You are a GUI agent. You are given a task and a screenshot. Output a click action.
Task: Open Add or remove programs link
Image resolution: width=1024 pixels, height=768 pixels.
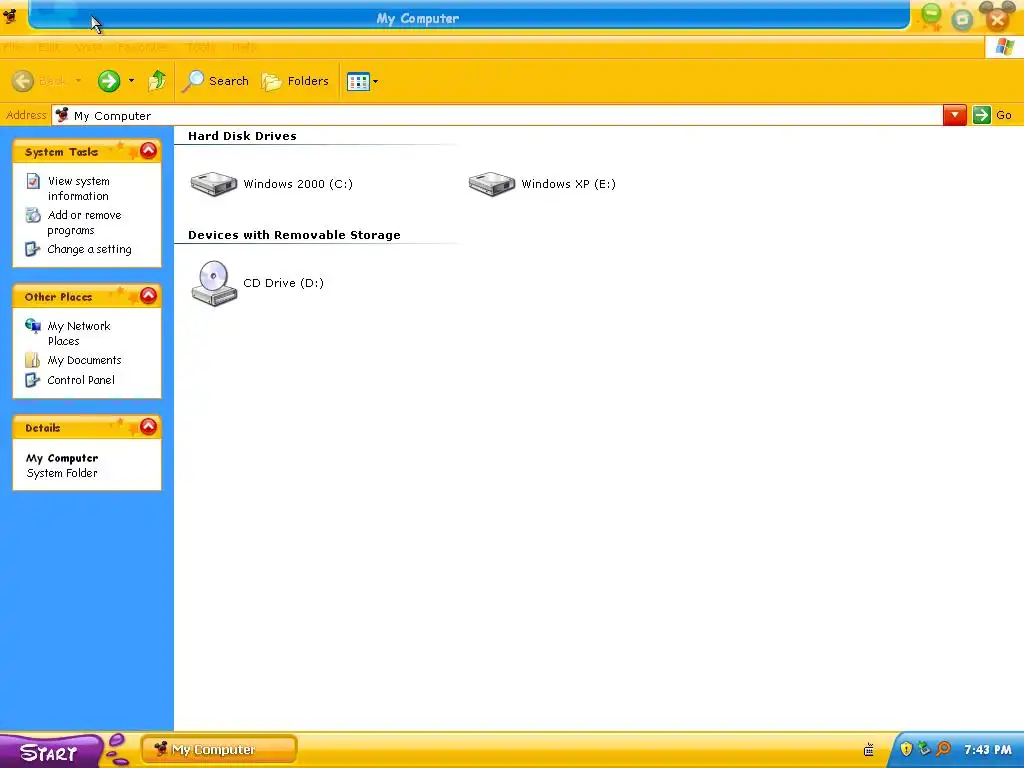click(84, 222)
